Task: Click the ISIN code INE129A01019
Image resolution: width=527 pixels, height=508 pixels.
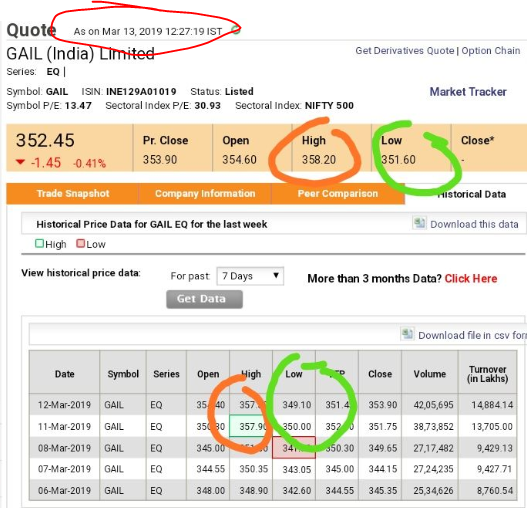Action: pyautogui.click(x=141, y=91)
